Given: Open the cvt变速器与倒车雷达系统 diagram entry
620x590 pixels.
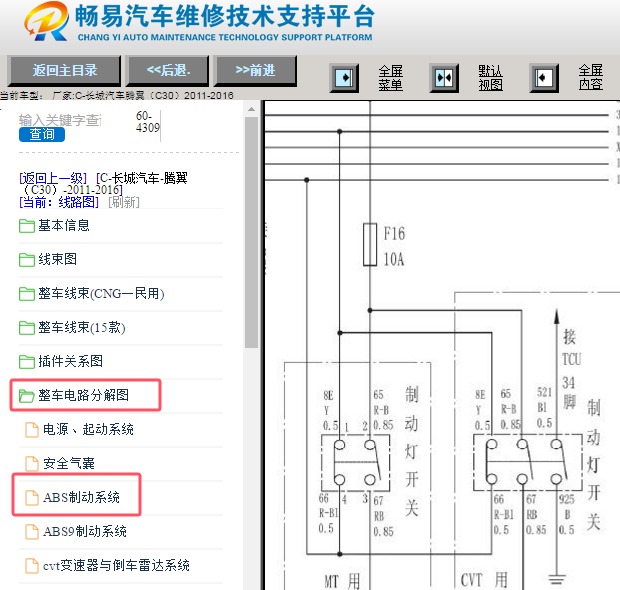Looking at the screenshot, I should (116, 565).
